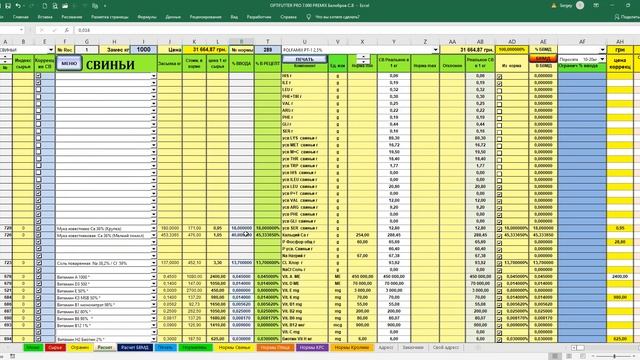Click the orange БМВД button

(x=543, y=59)
